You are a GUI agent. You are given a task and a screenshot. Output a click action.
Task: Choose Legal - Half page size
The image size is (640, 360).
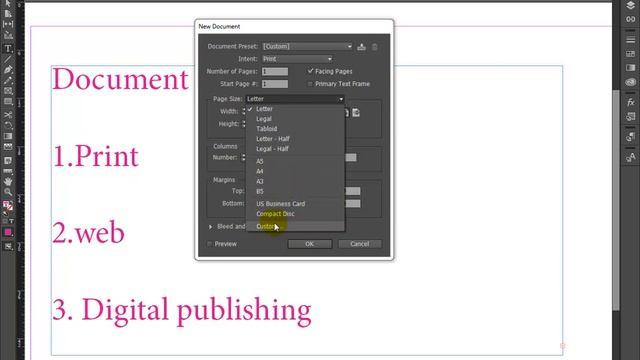coord(295,149)
